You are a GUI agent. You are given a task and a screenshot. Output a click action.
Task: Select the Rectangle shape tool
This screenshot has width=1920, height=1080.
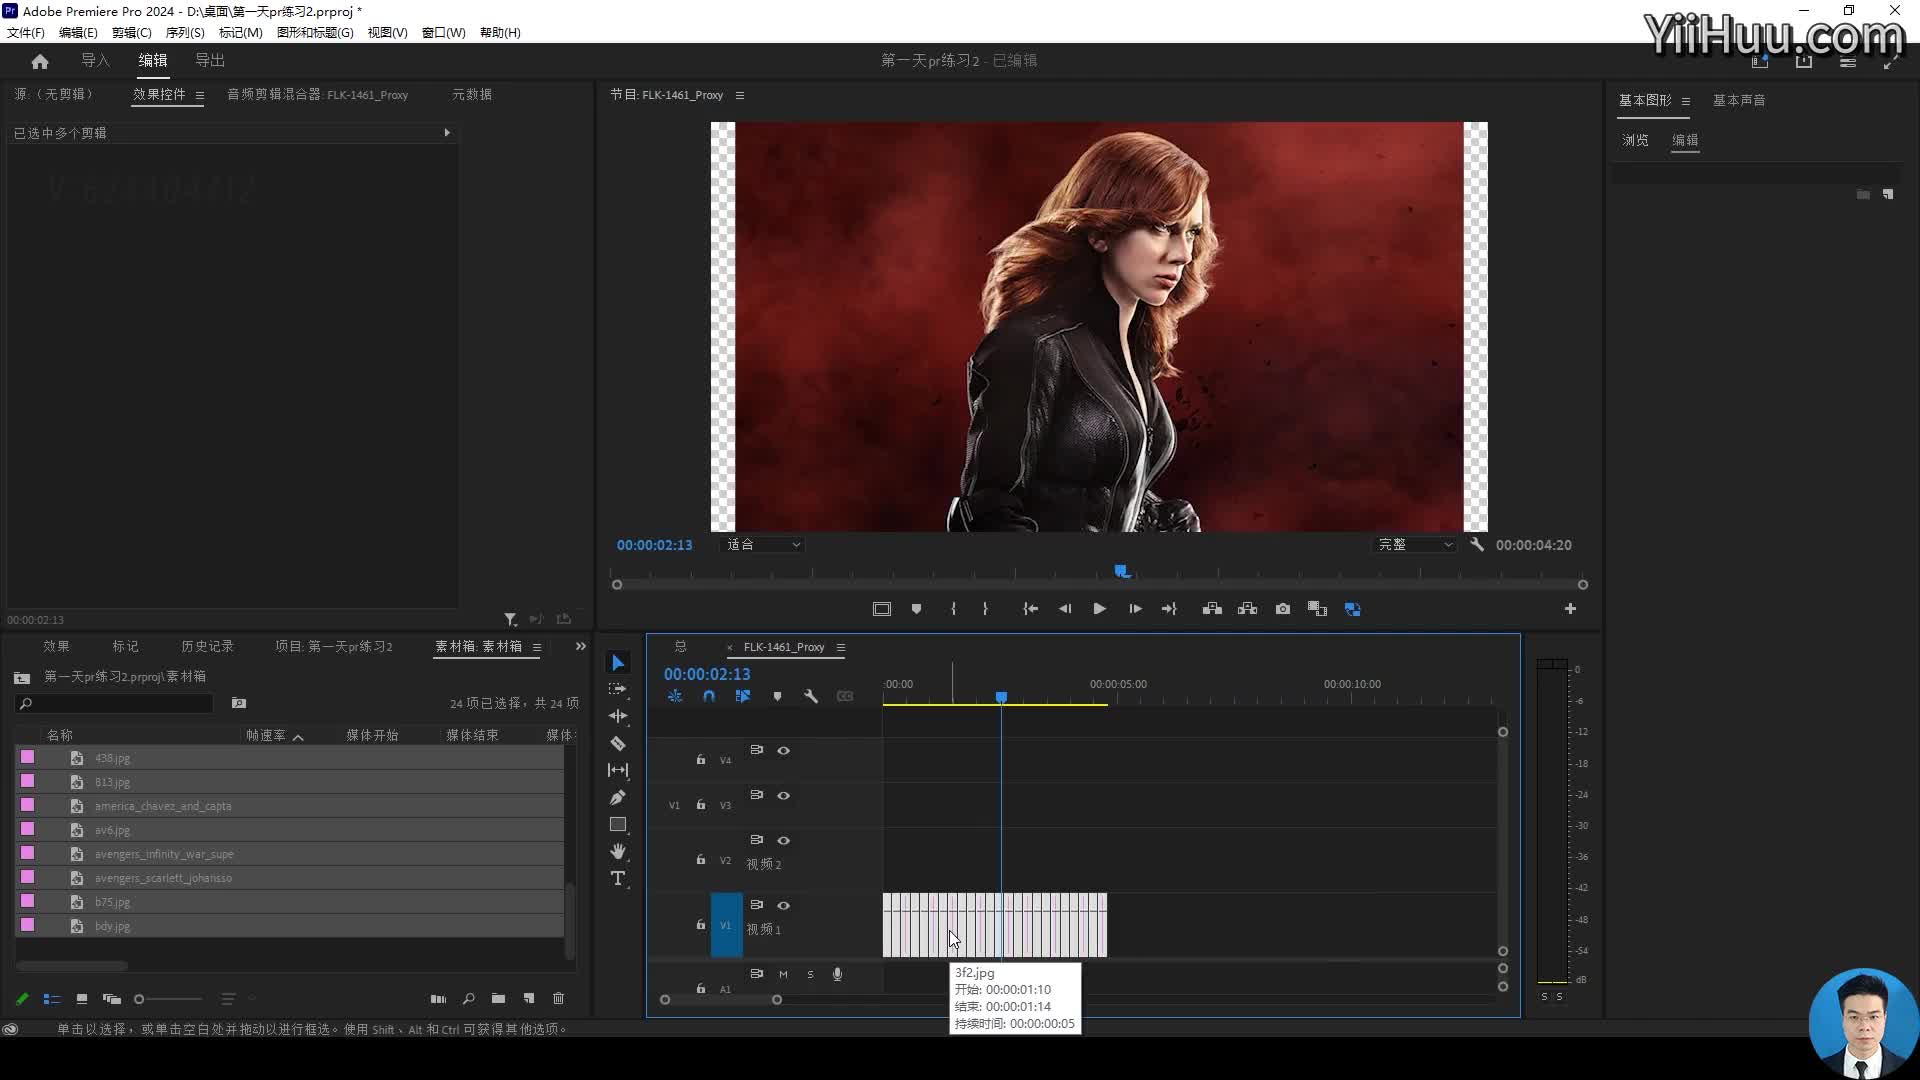coord(618,824)
